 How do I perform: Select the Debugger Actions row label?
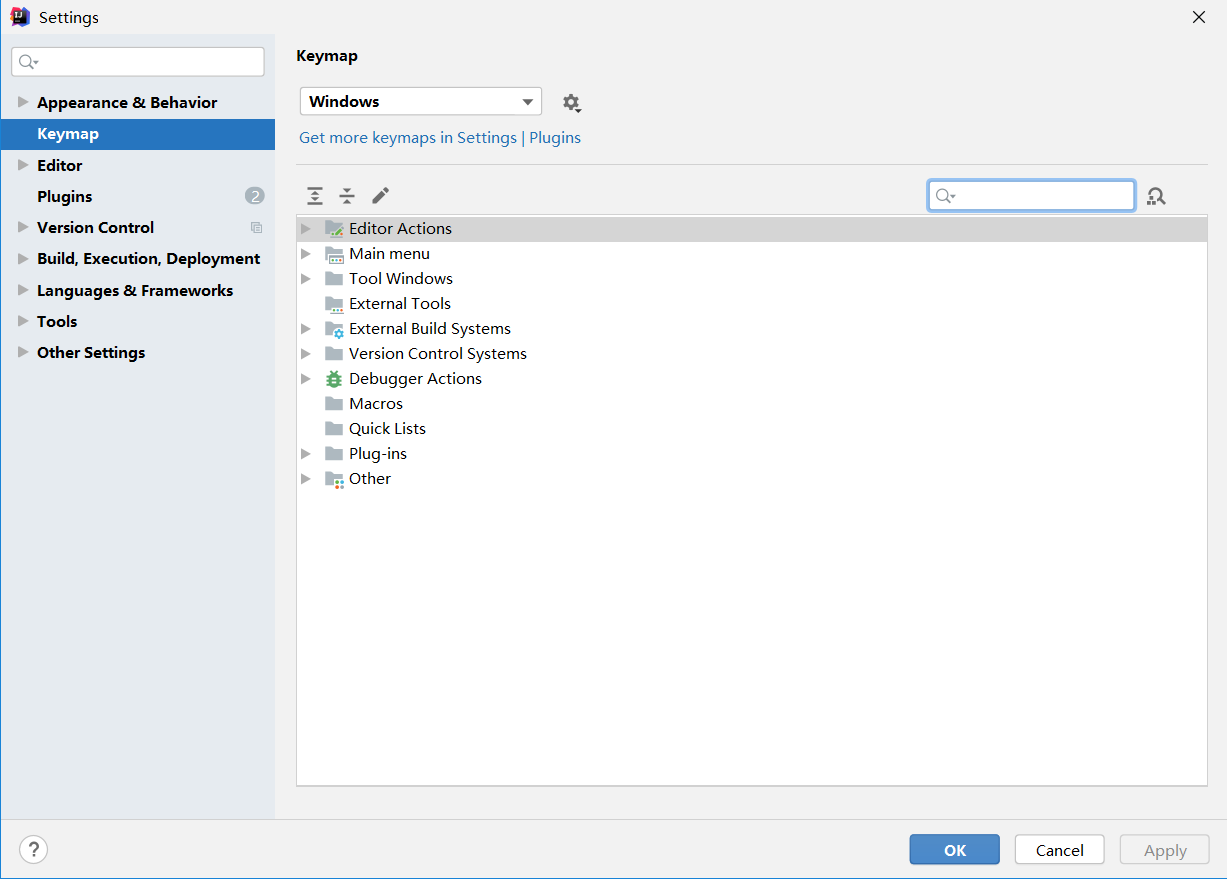(x=415, y=378)
